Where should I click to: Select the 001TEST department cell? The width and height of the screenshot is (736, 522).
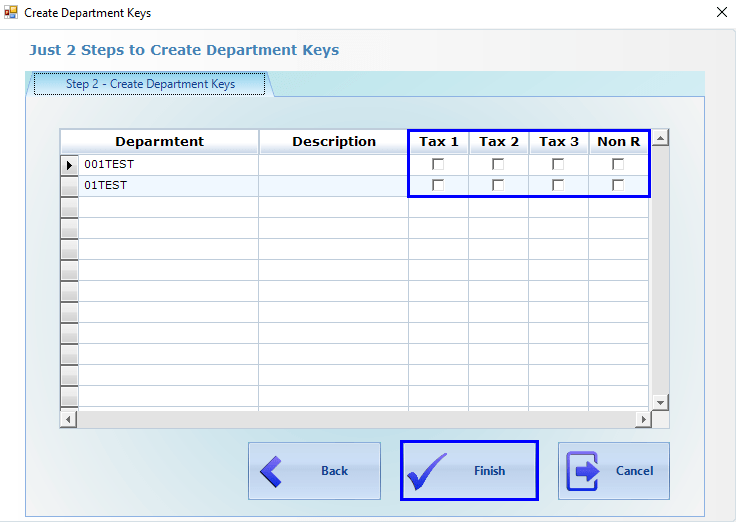(x=169, y=165)
